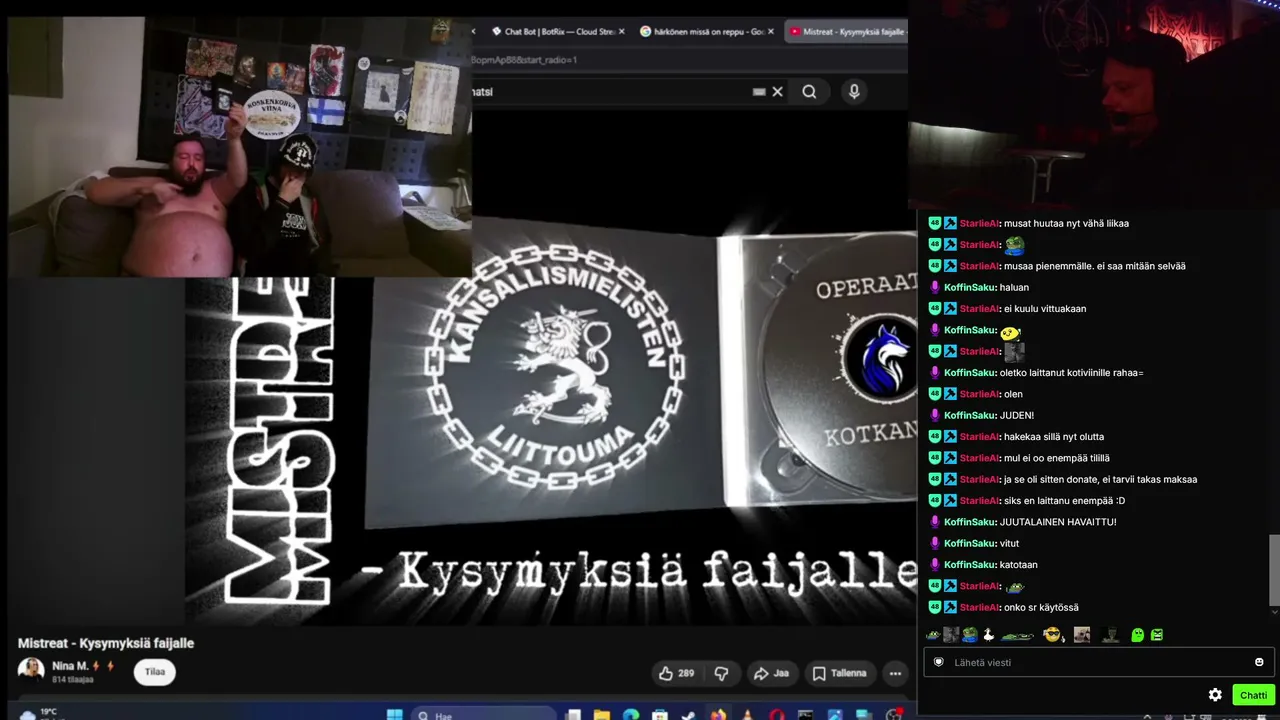Click the Lähetä viesti chat input
The image size is (1280, 720).
1097,662
